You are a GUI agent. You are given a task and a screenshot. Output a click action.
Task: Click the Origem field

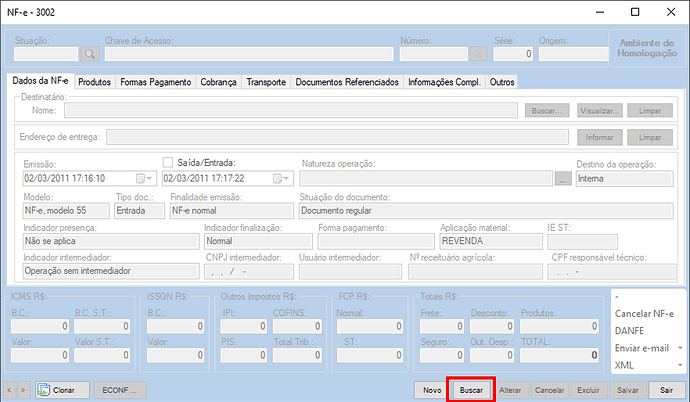573,54
